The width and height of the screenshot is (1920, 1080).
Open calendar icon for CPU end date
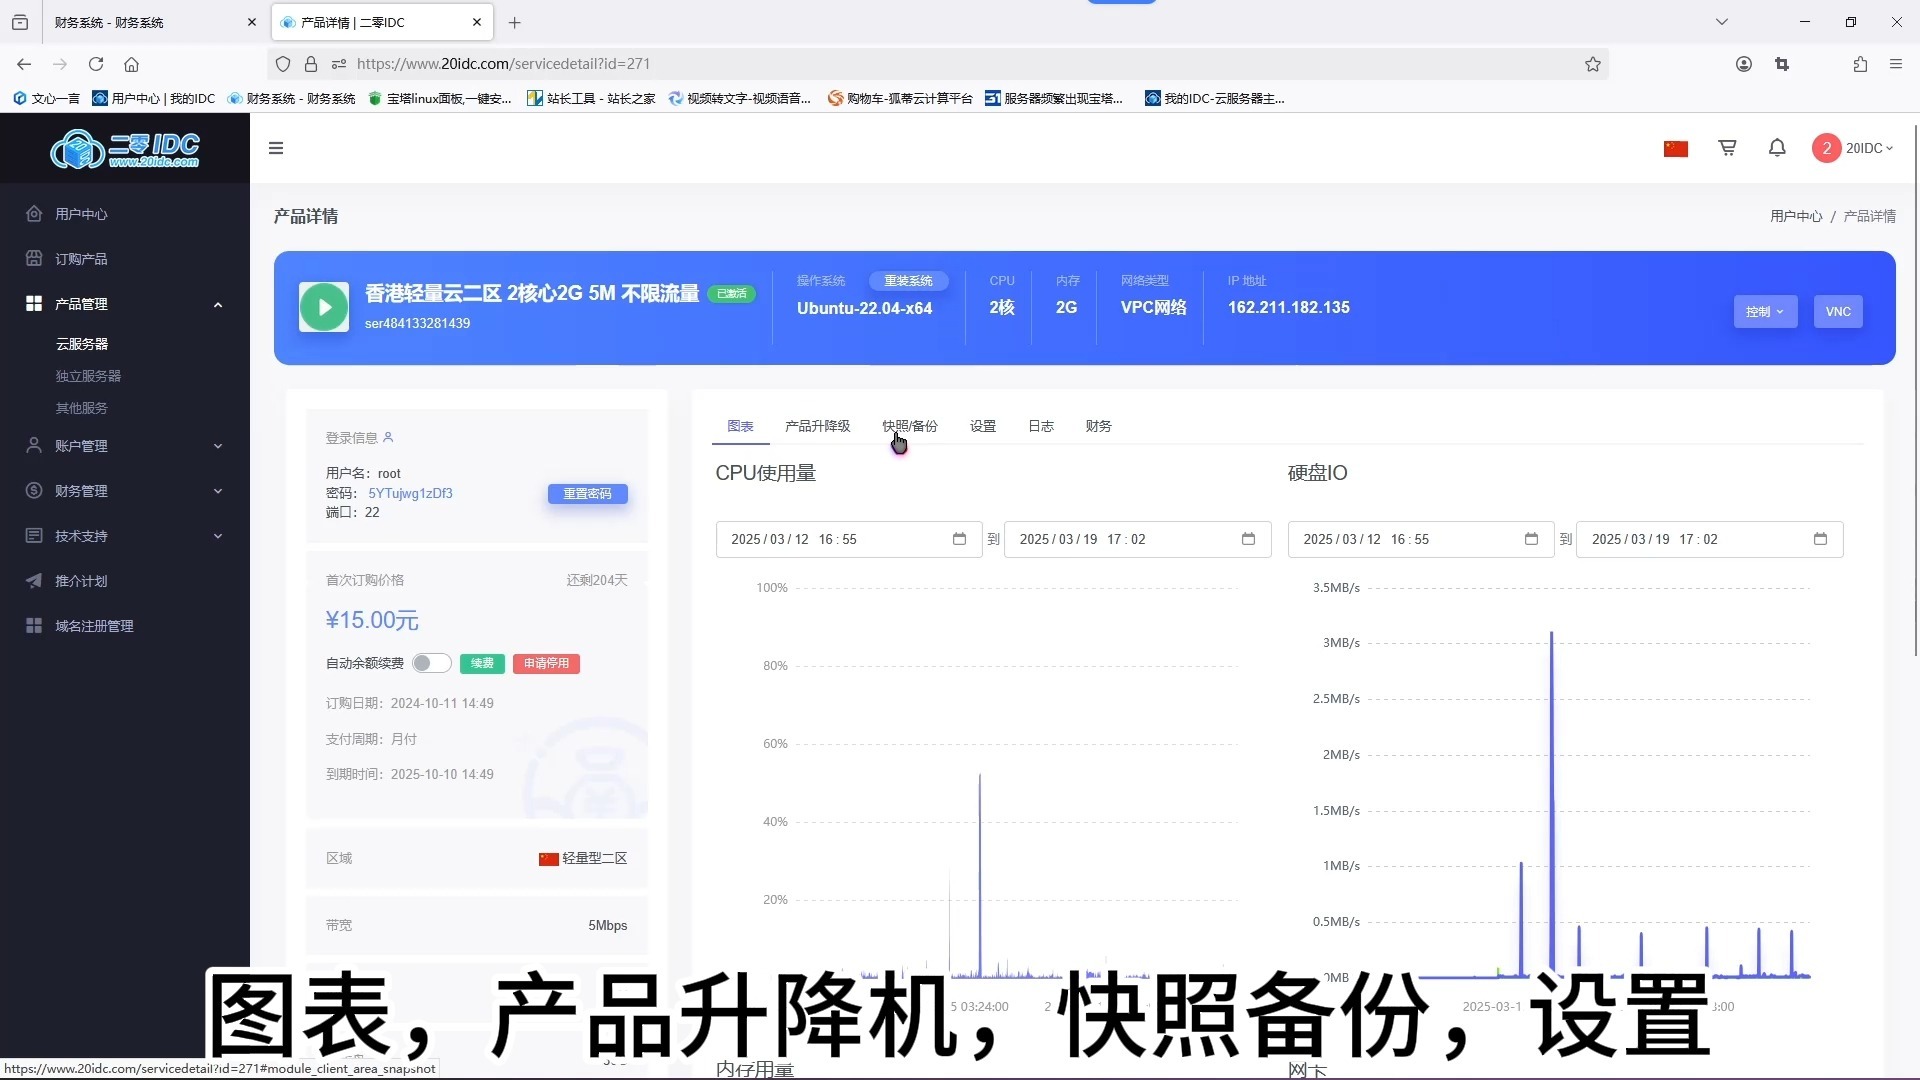coord(1248,539)
